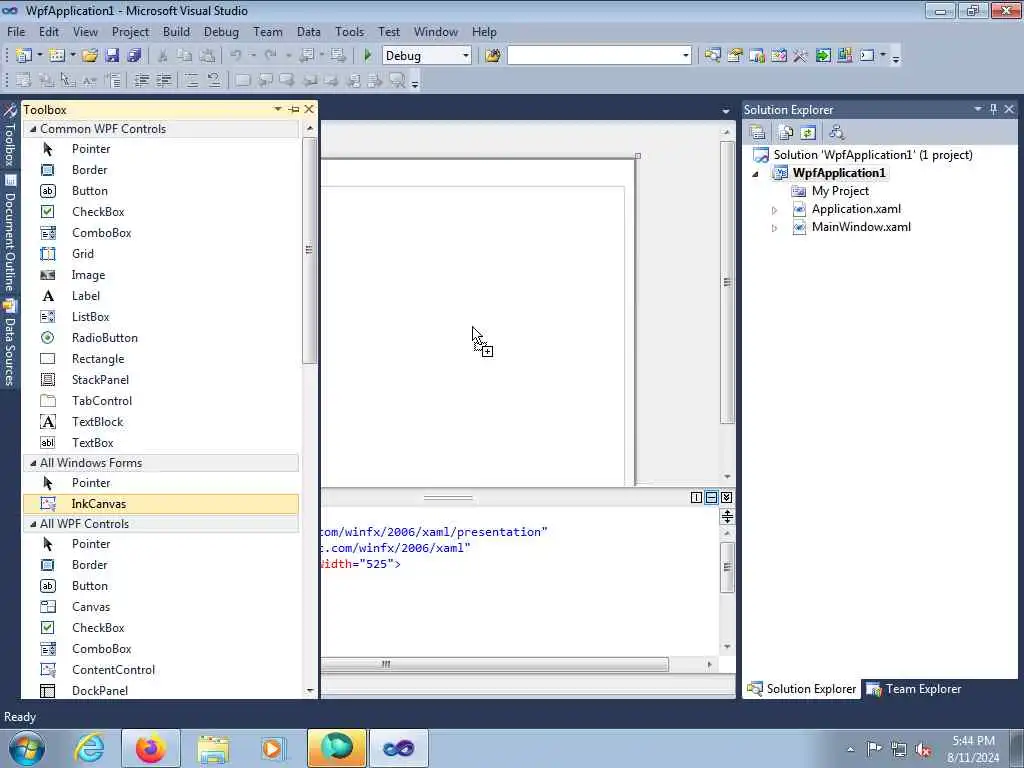Click the Open File folder icon
Viewport: 1024px width, 768px height.
tap(90, 56)
